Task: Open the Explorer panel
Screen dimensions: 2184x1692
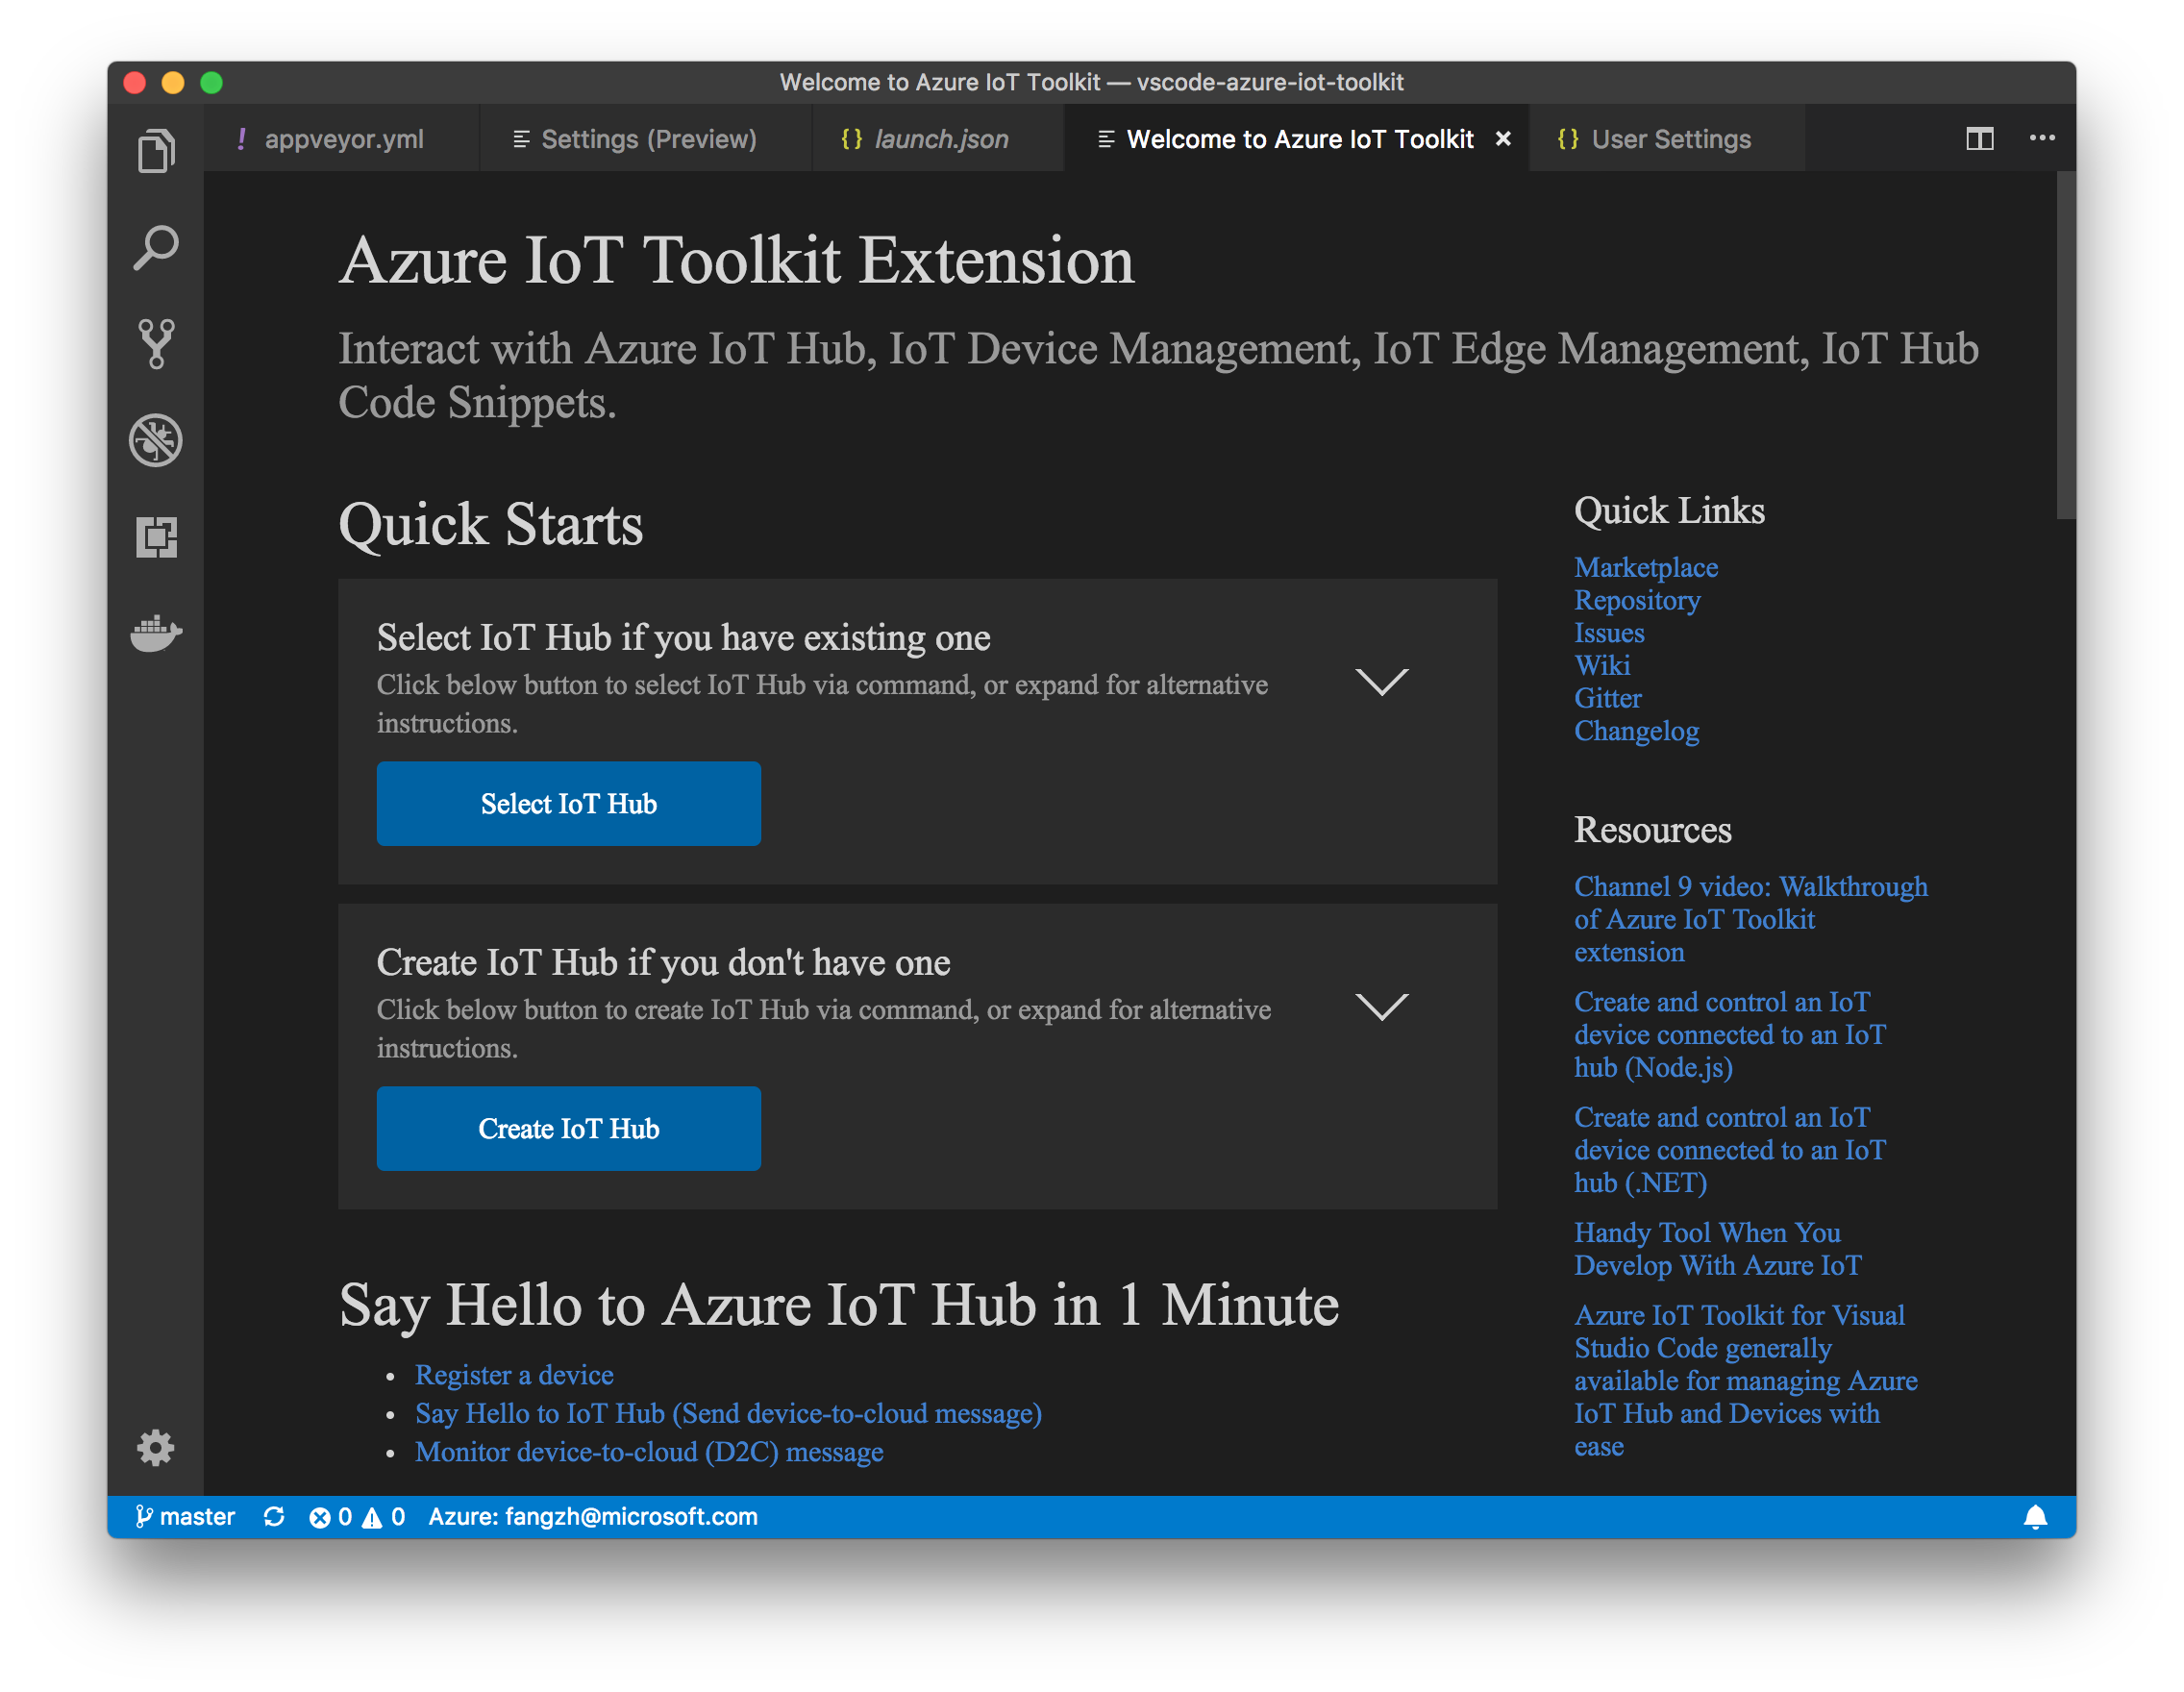Action: (156, 148)
